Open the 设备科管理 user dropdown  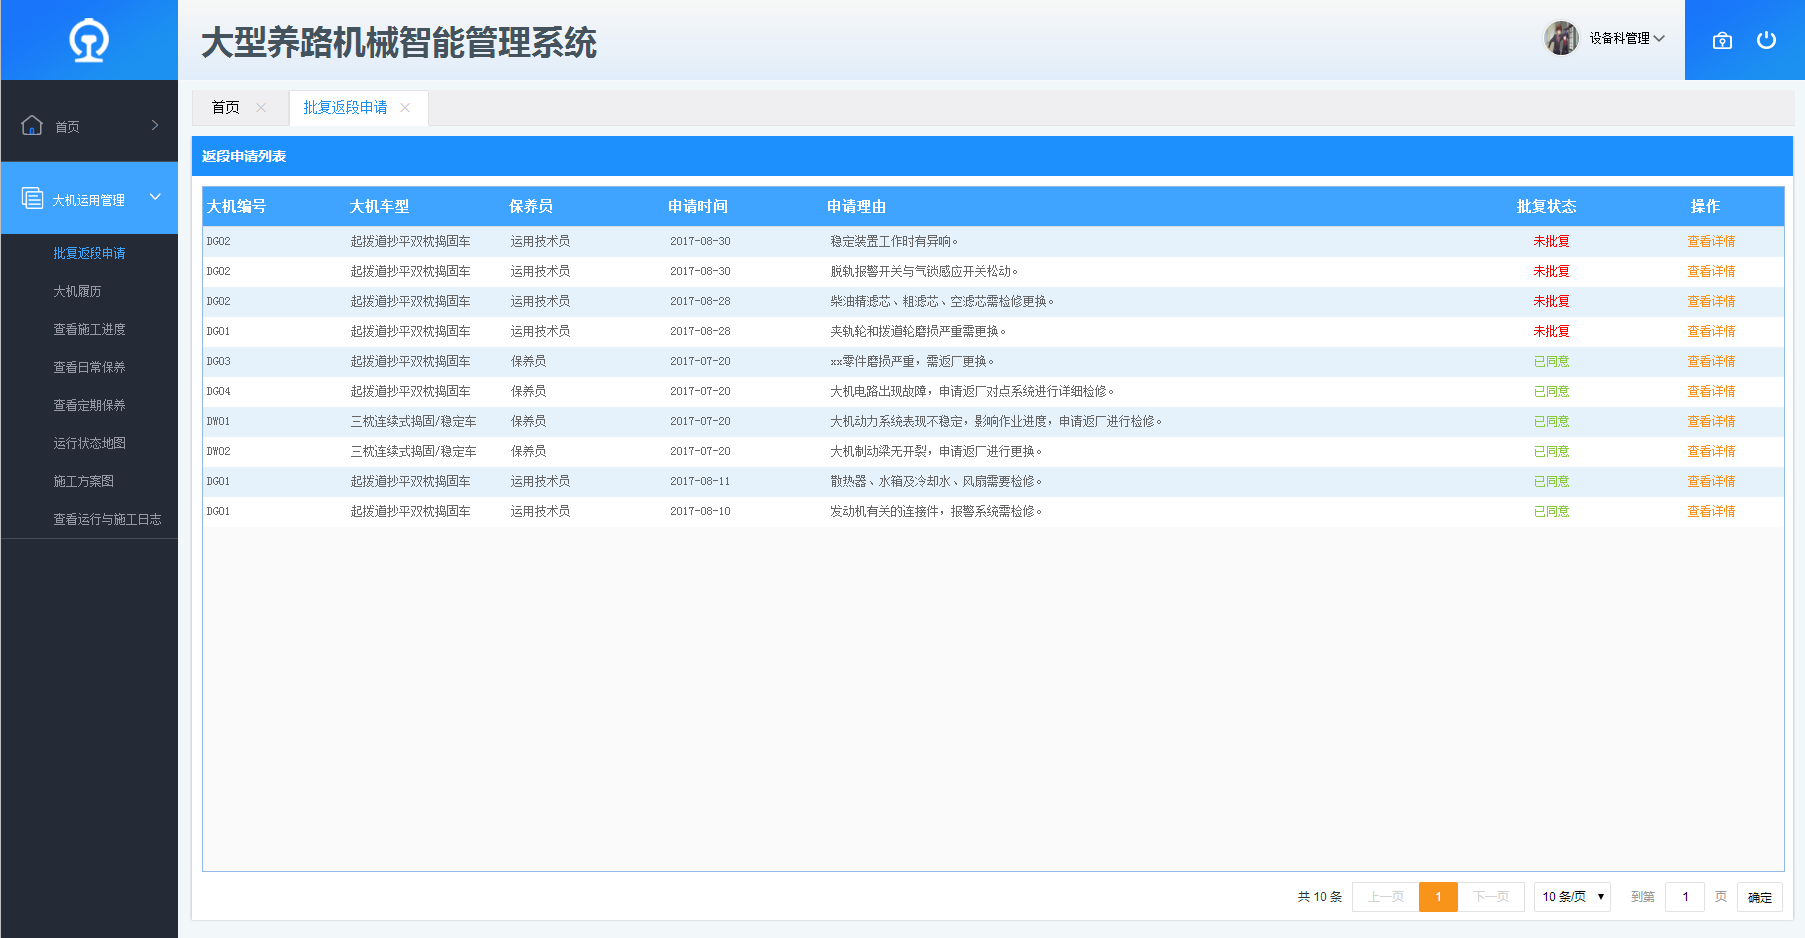pyautogui.click(x=1627, y=38)
